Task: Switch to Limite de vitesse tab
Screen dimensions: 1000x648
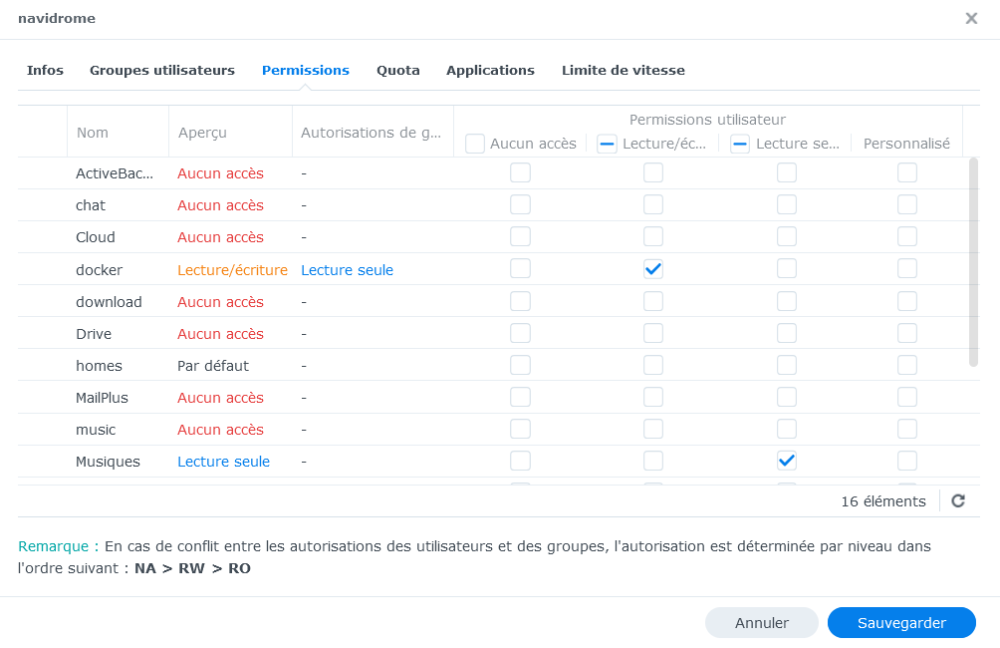Action: [623, 70]
